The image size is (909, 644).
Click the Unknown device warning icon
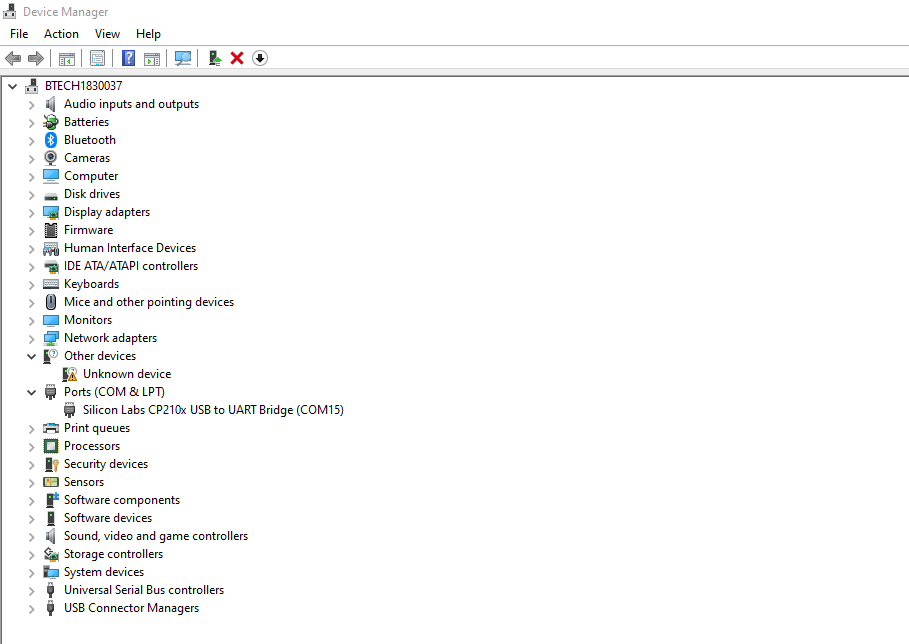[70, 374]
